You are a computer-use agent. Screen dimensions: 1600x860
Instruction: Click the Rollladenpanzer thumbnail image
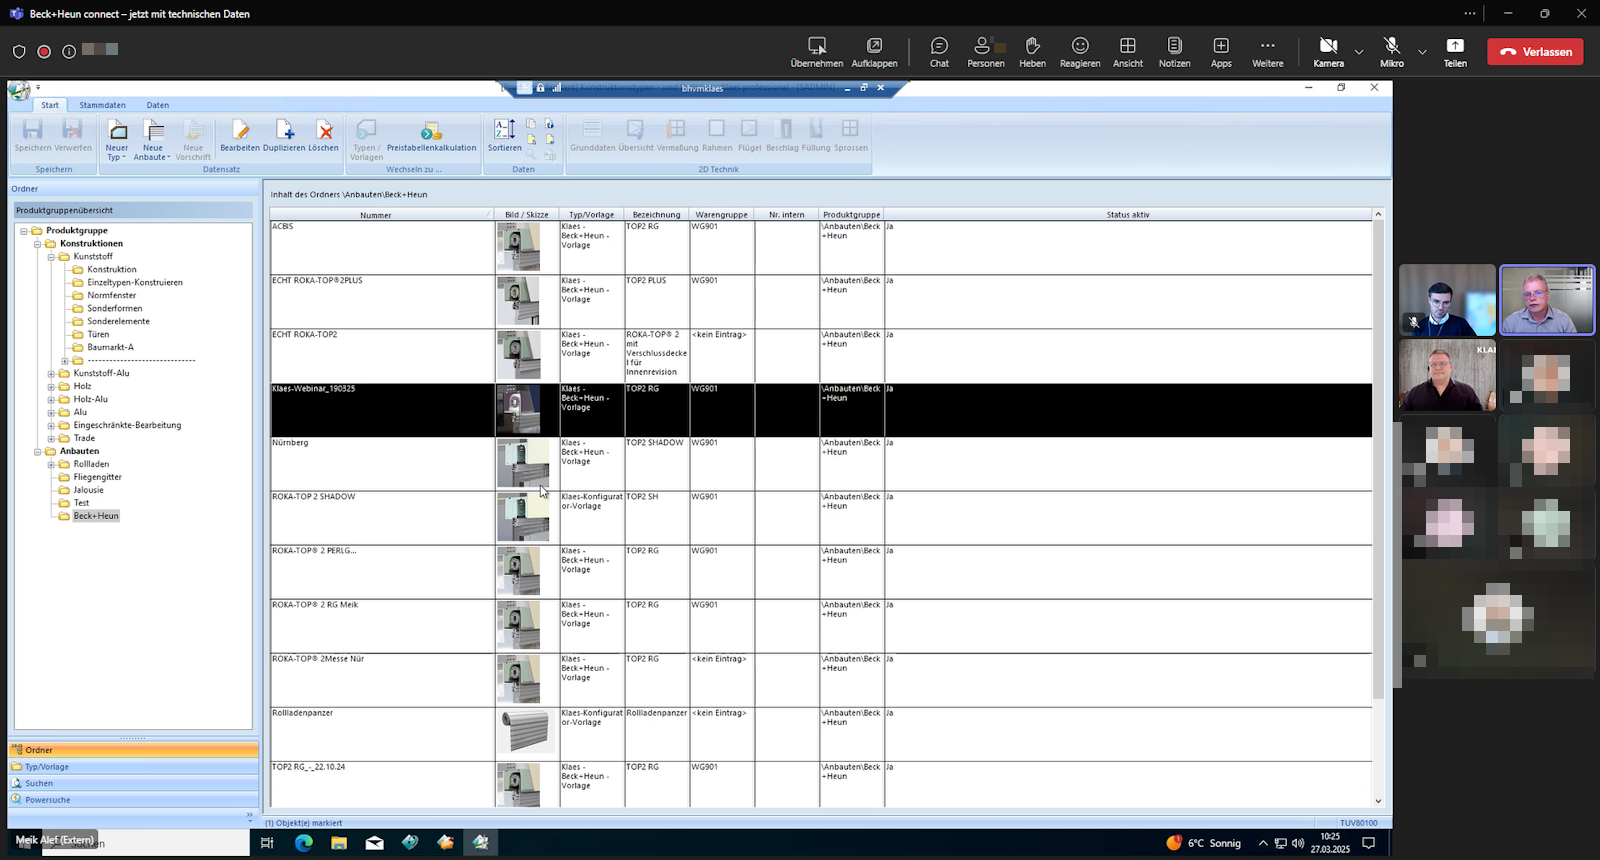525,733
